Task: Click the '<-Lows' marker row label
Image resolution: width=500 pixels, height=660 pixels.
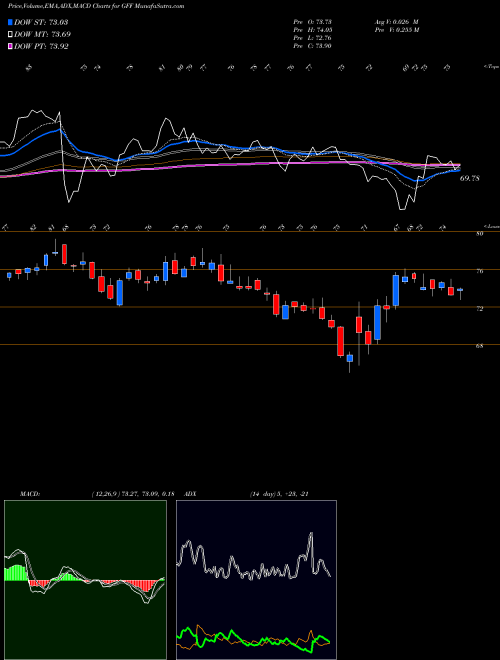Action: click(492, 226)
